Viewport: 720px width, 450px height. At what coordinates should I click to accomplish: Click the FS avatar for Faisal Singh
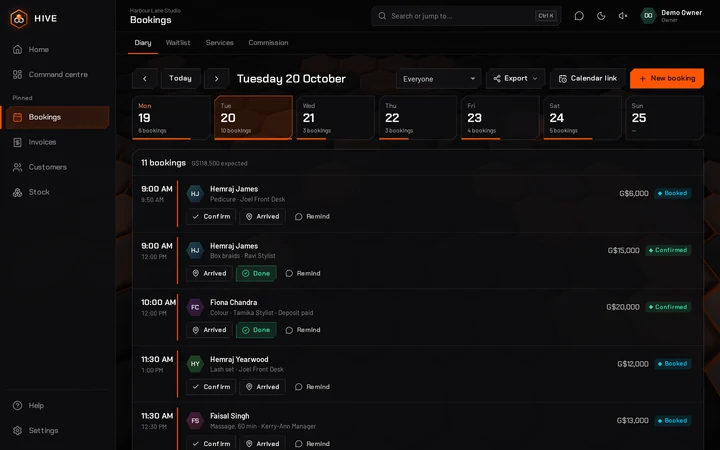[195, 421]
